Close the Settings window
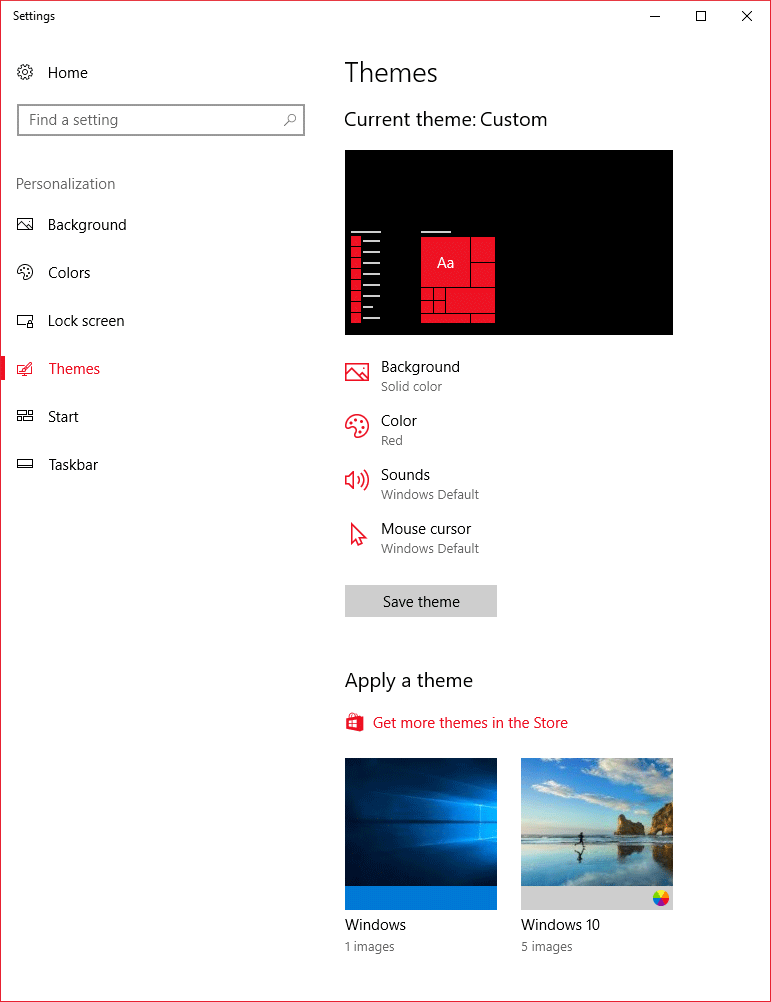 click(x=747, y=16)
